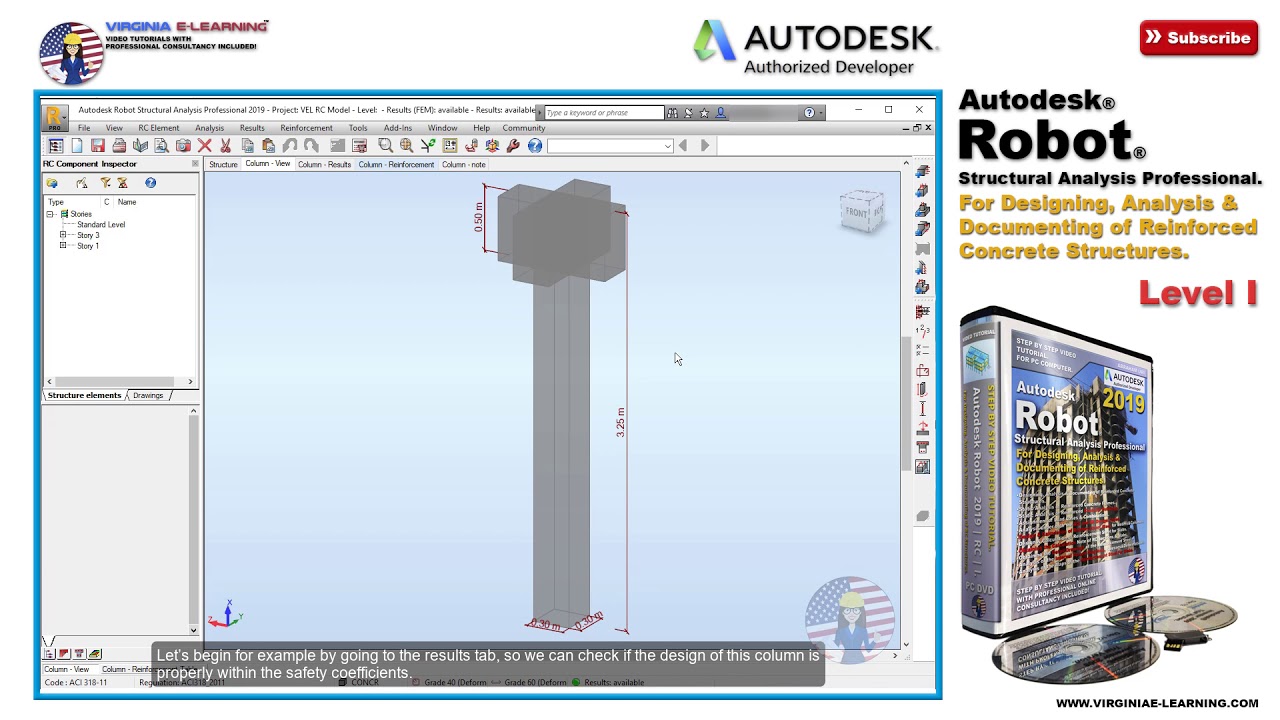Click the 1 2 3 numbering icon in right toolbar
The height and width of the screenshot is (720, 1280).
coord(922,331)
